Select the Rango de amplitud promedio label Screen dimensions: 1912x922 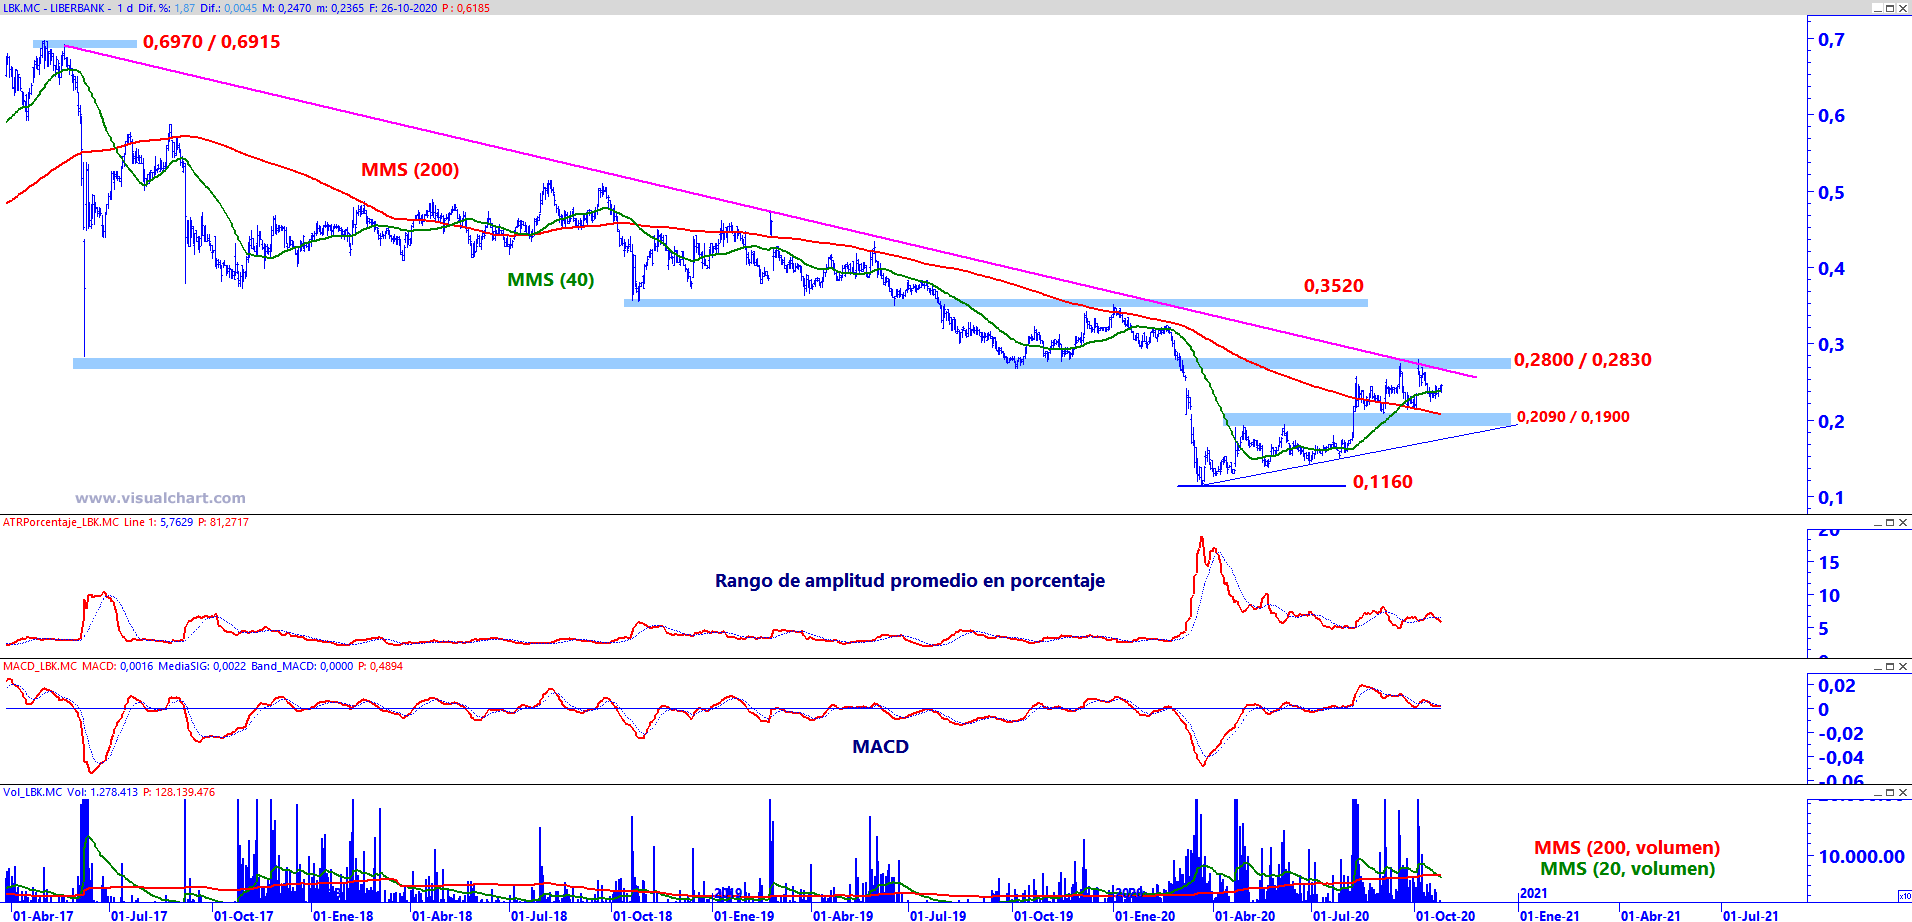click(910, 581)
